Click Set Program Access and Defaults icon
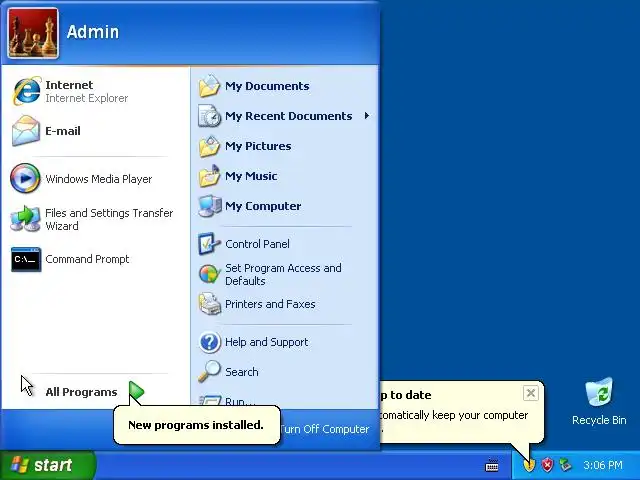This screenshot has width=640, height=480. 209,274
